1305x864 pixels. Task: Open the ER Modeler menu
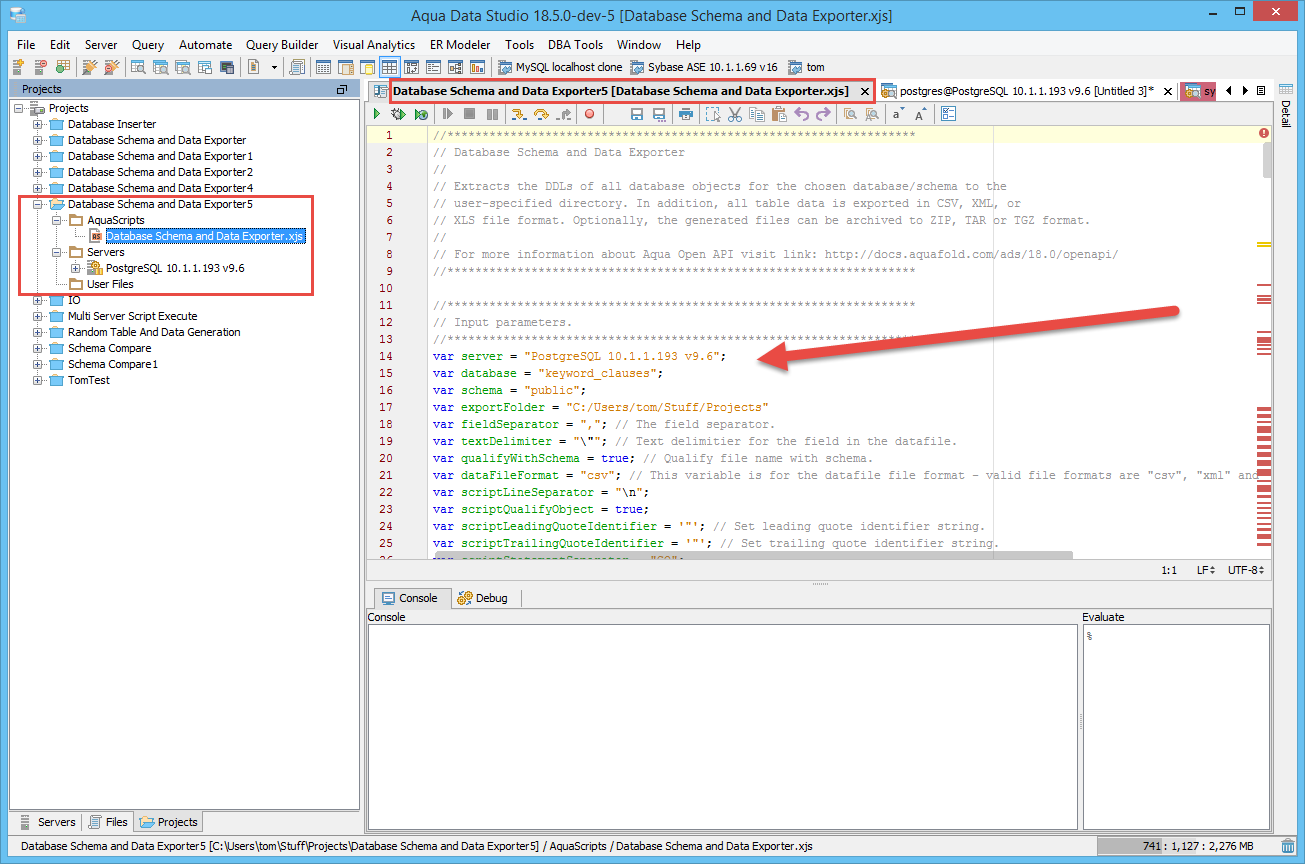460,45
